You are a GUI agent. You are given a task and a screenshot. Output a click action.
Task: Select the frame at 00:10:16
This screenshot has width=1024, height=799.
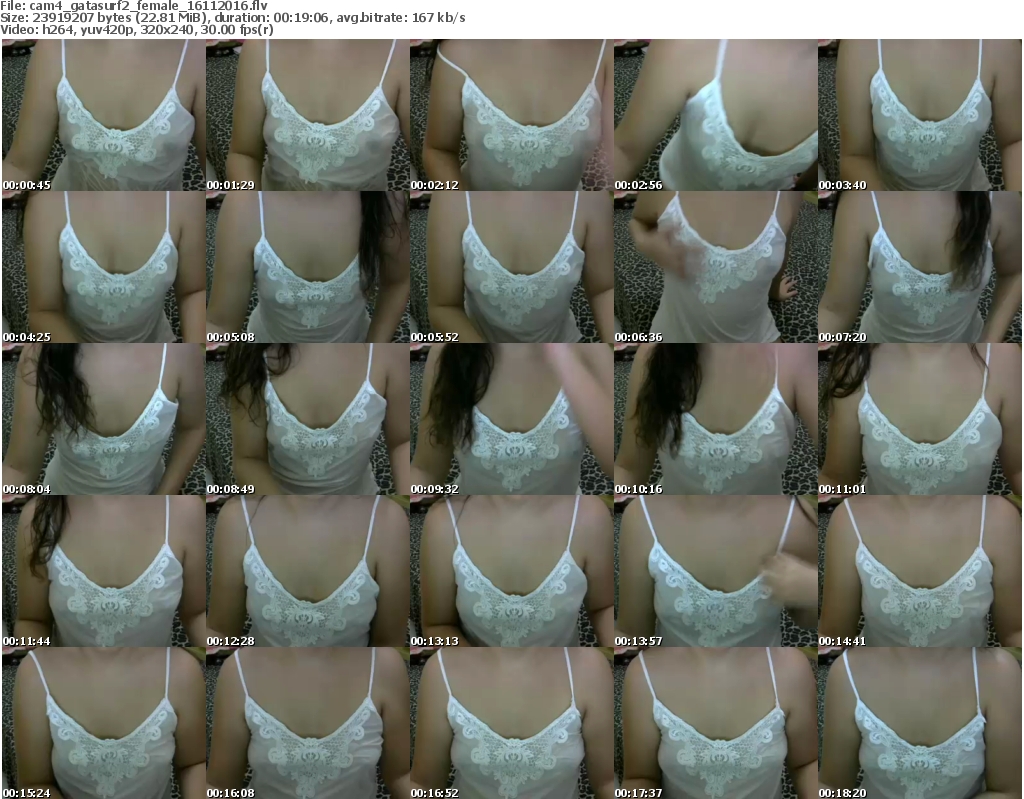(x=716, y=419)
